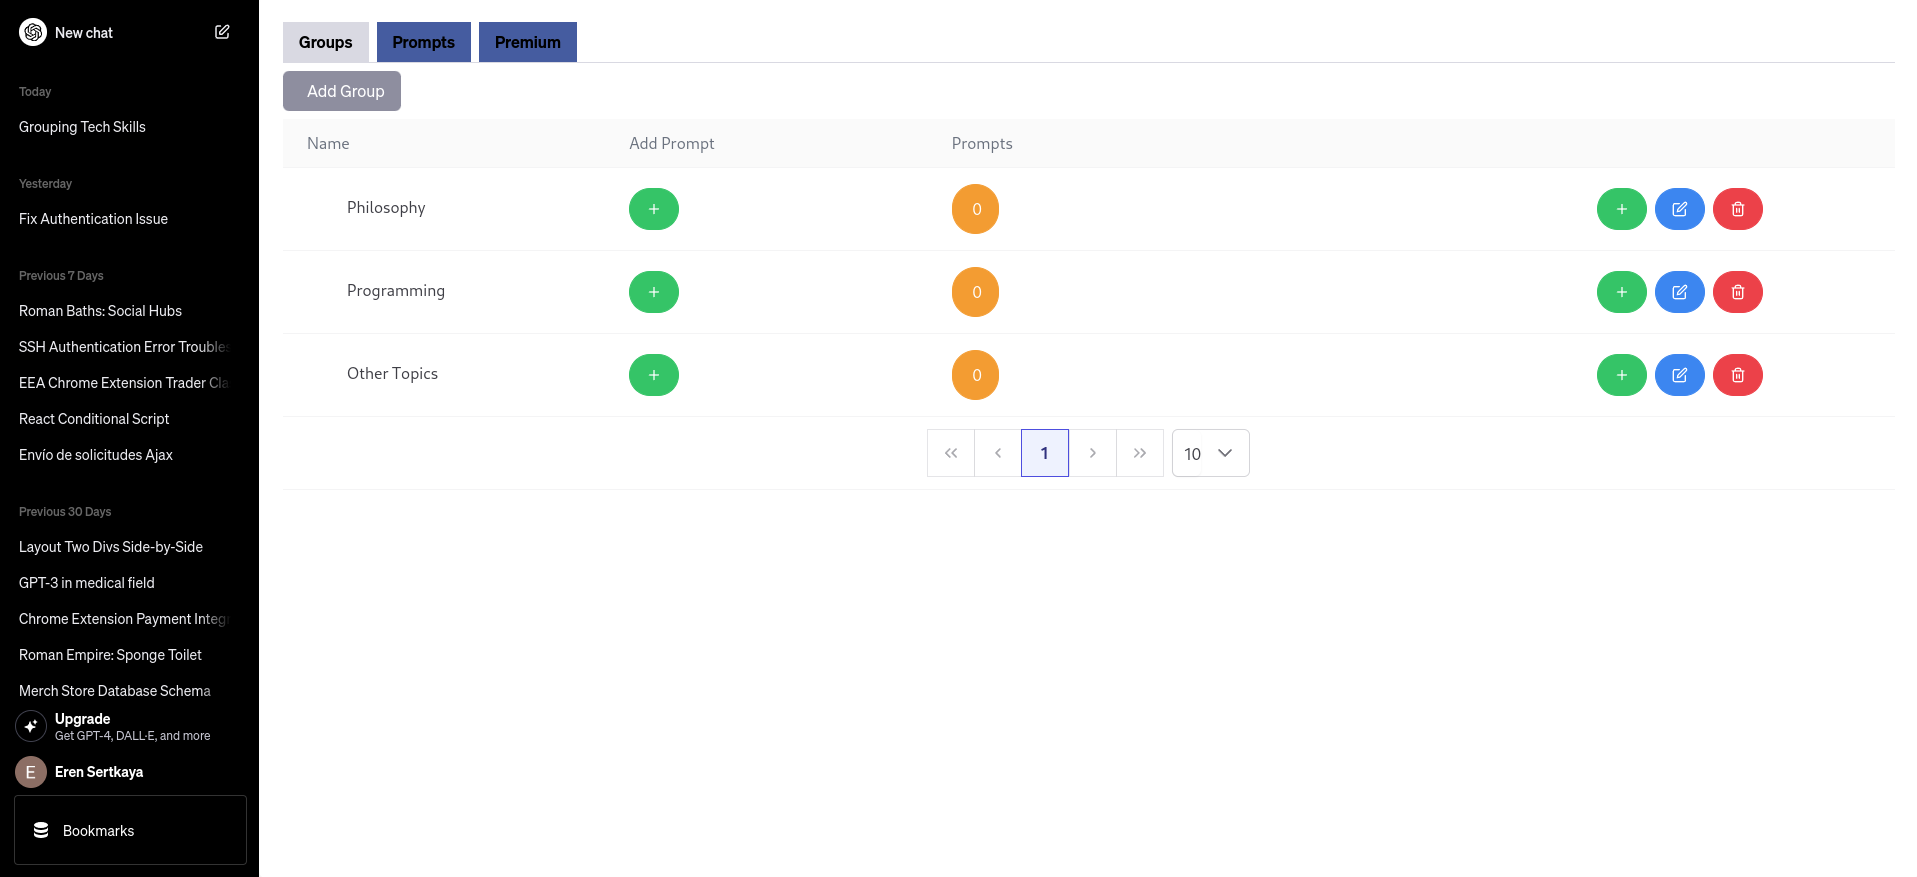Click the orange prompt count badge for Philosophy
Viewport: 1917px width, 877px height.
pyautogui.click(x=975, y=209)
